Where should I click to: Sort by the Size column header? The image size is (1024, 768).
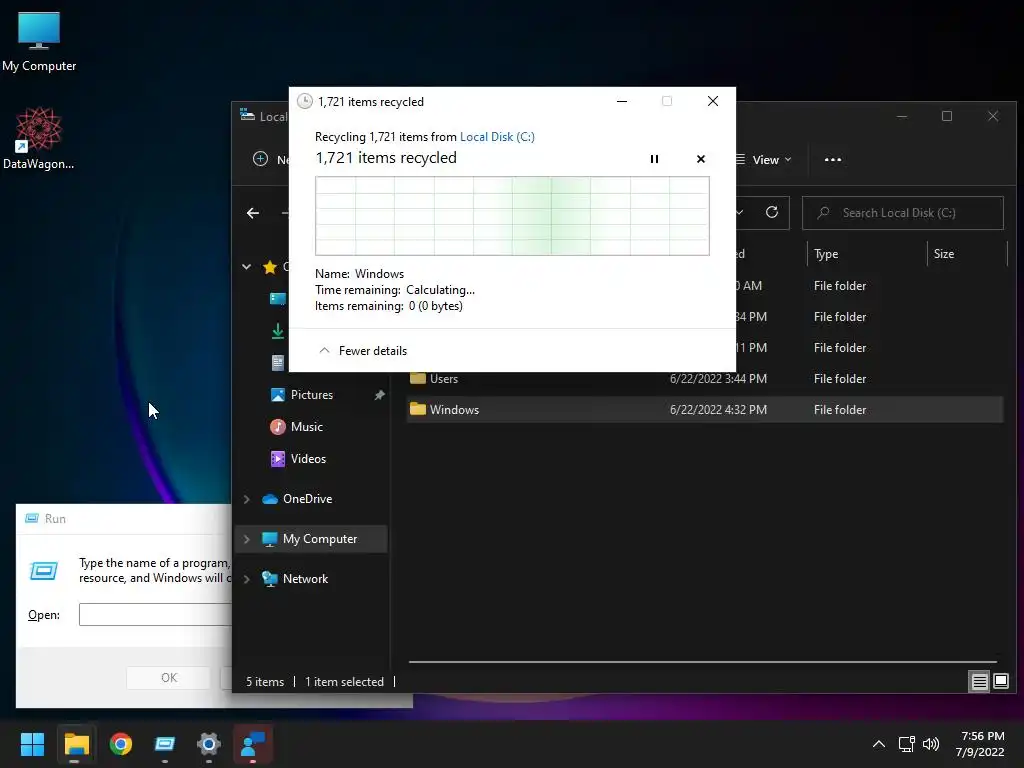tap(944, 254)
